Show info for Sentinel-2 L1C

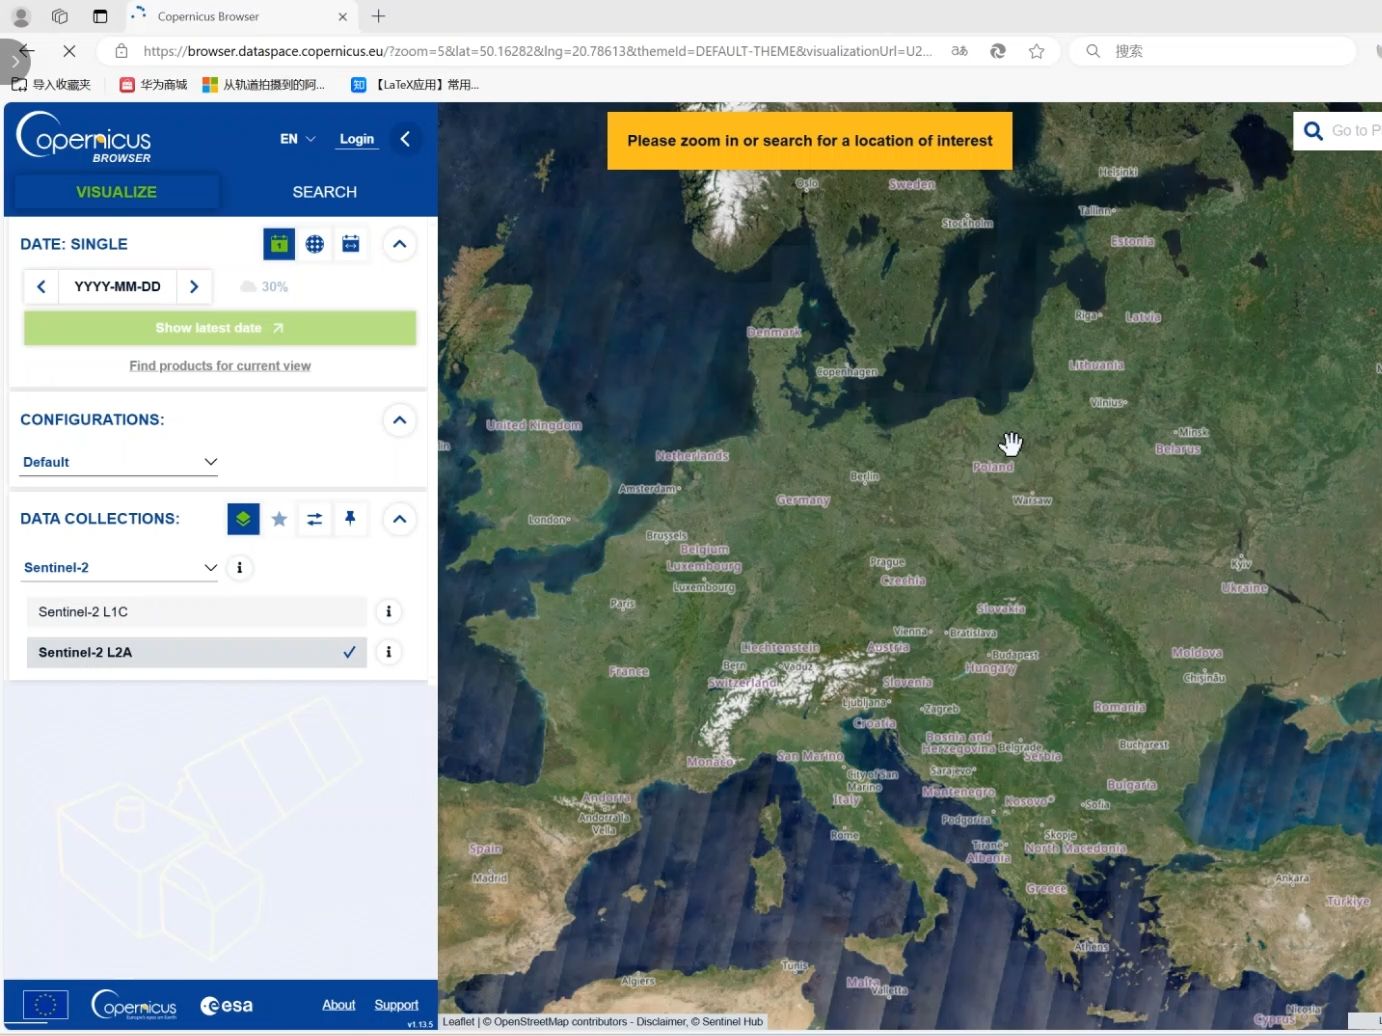[x=389, y=612]
